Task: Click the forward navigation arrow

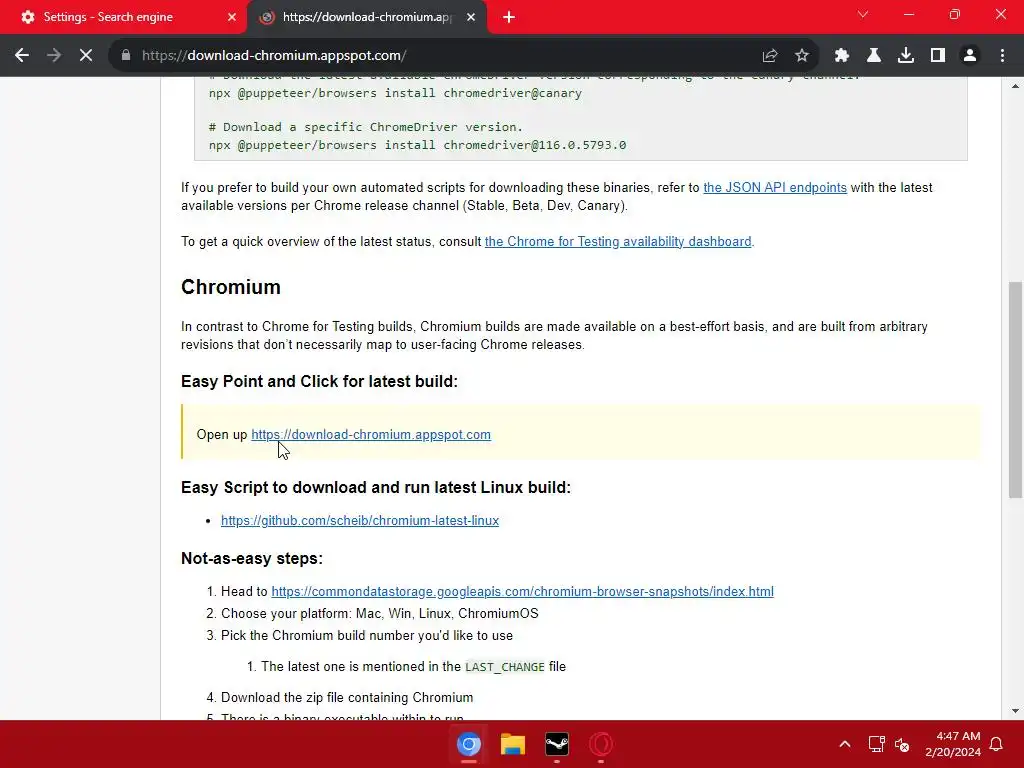Action: [x=54, y=56]
